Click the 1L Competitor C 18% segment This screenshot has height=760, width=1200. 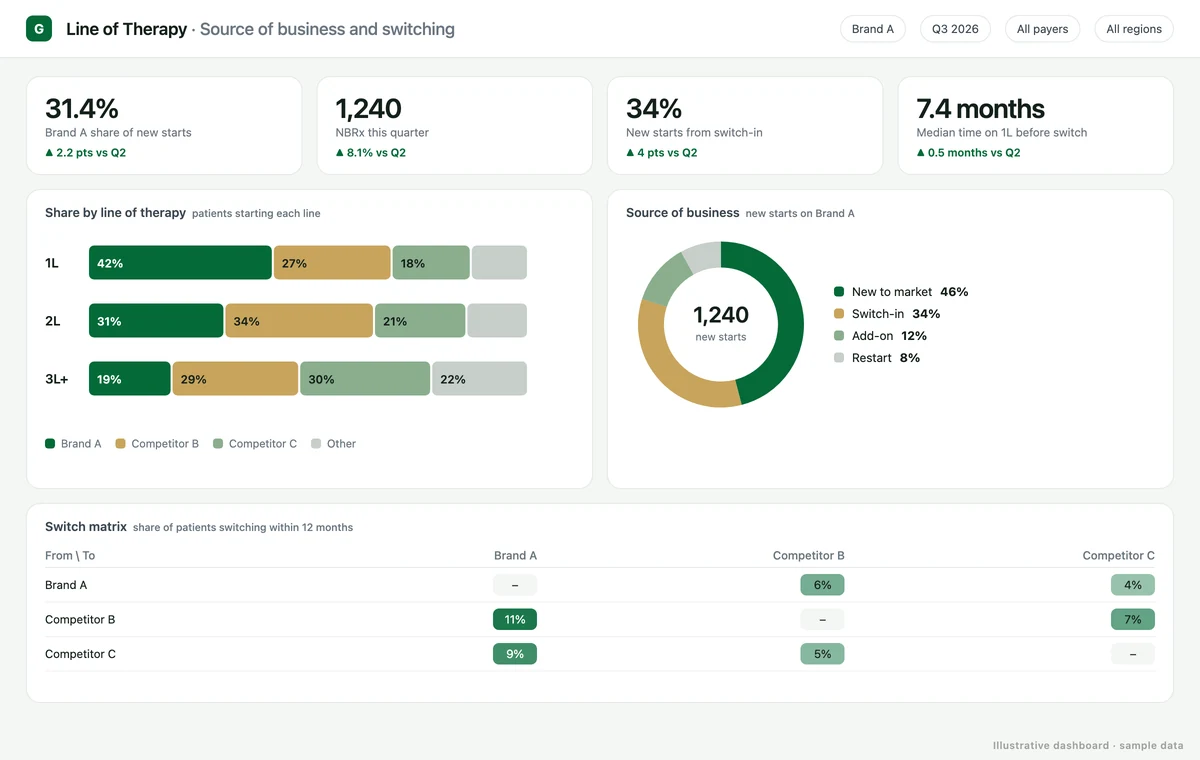pos(430,263)
